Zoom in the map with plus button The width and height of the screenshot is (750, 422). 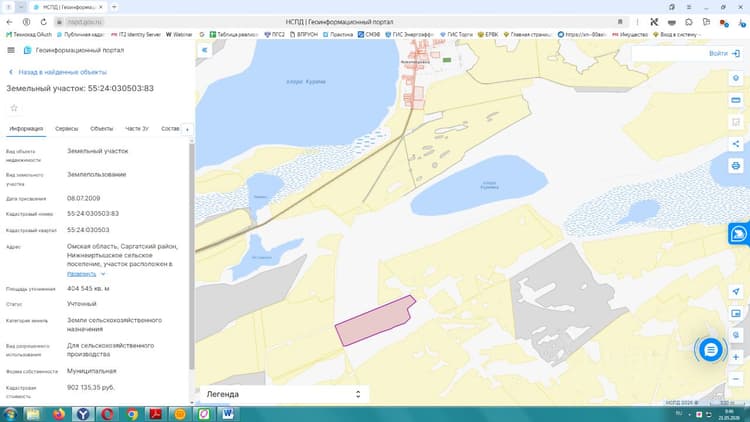click(736, 357)
